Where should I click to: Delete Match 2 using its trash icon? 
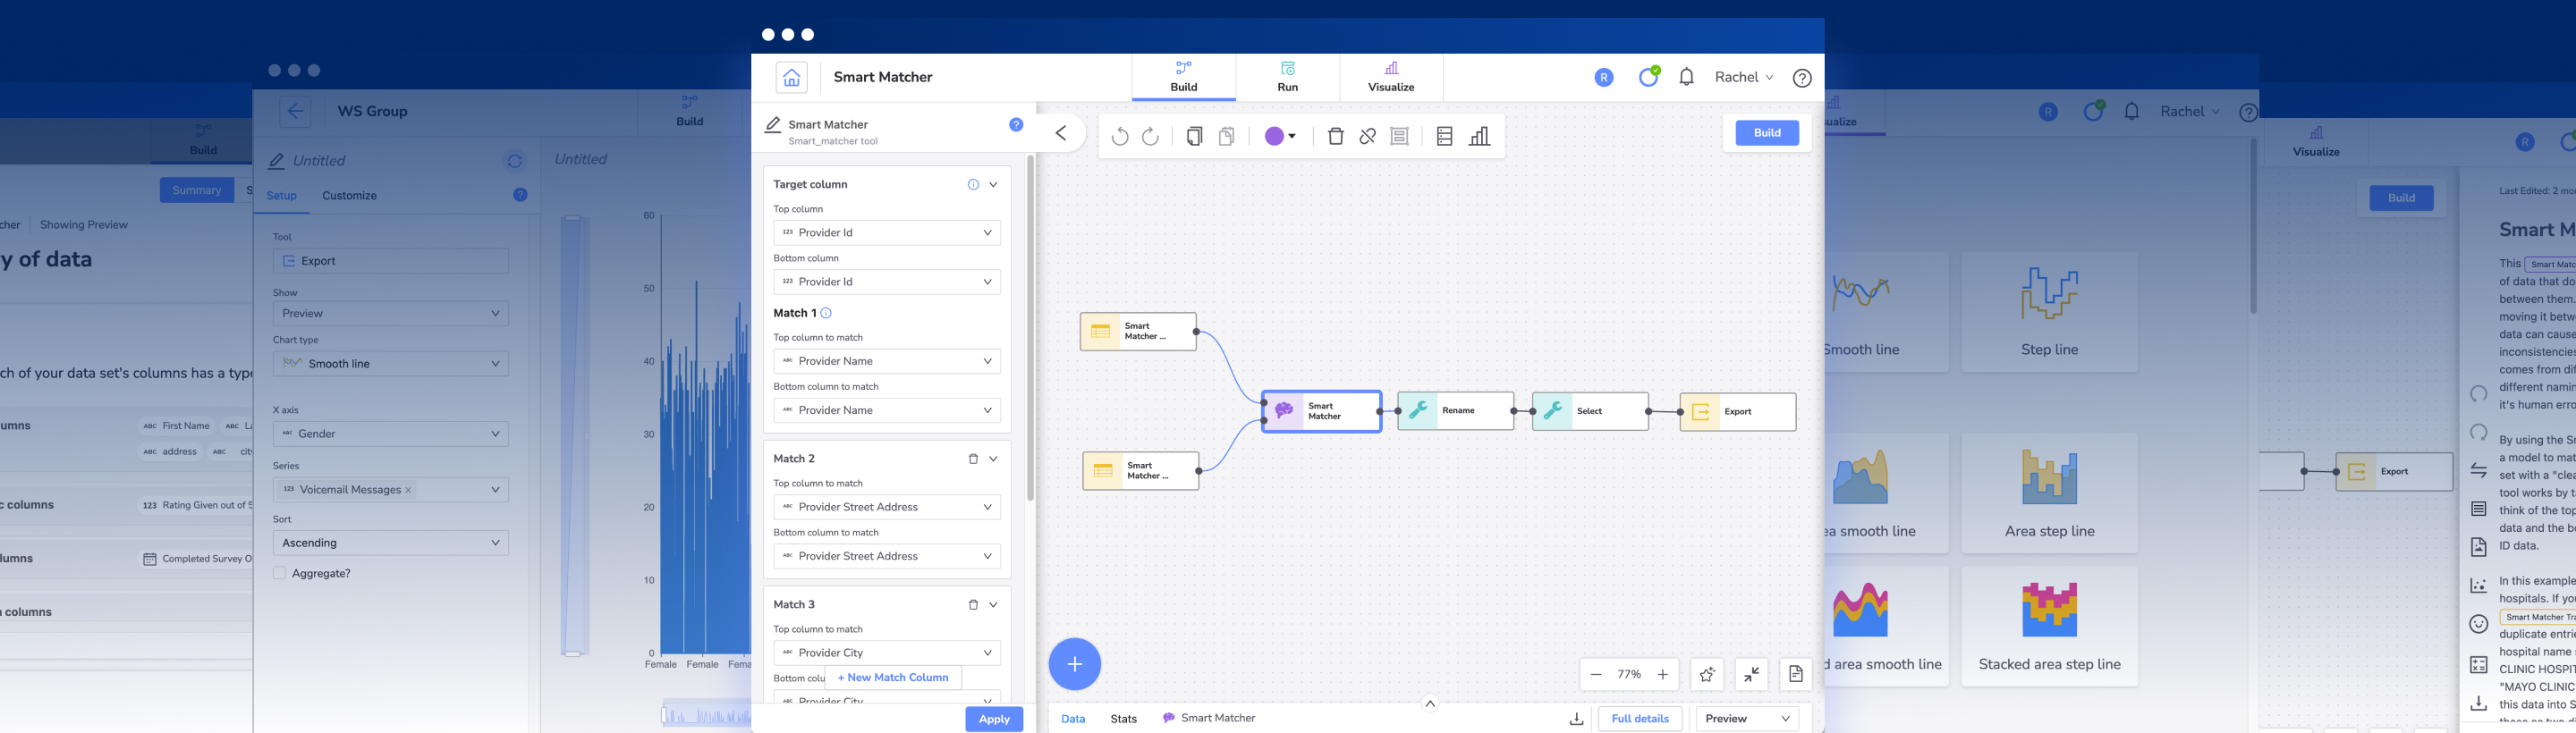coord(973,459)
